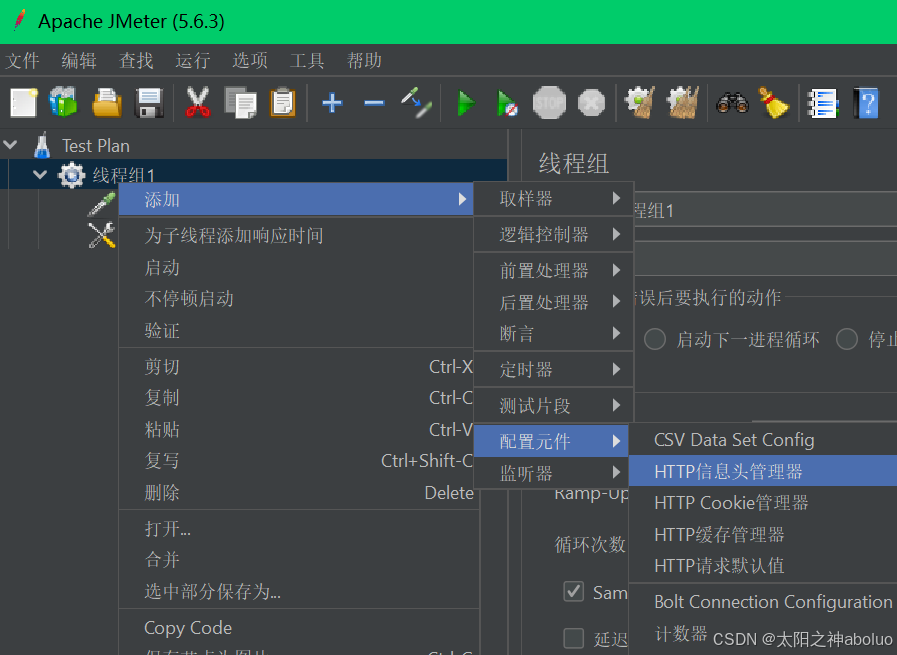The image size is (897, 655).
Task: Open the 查找 menu
Action: [x=136, y=61]
